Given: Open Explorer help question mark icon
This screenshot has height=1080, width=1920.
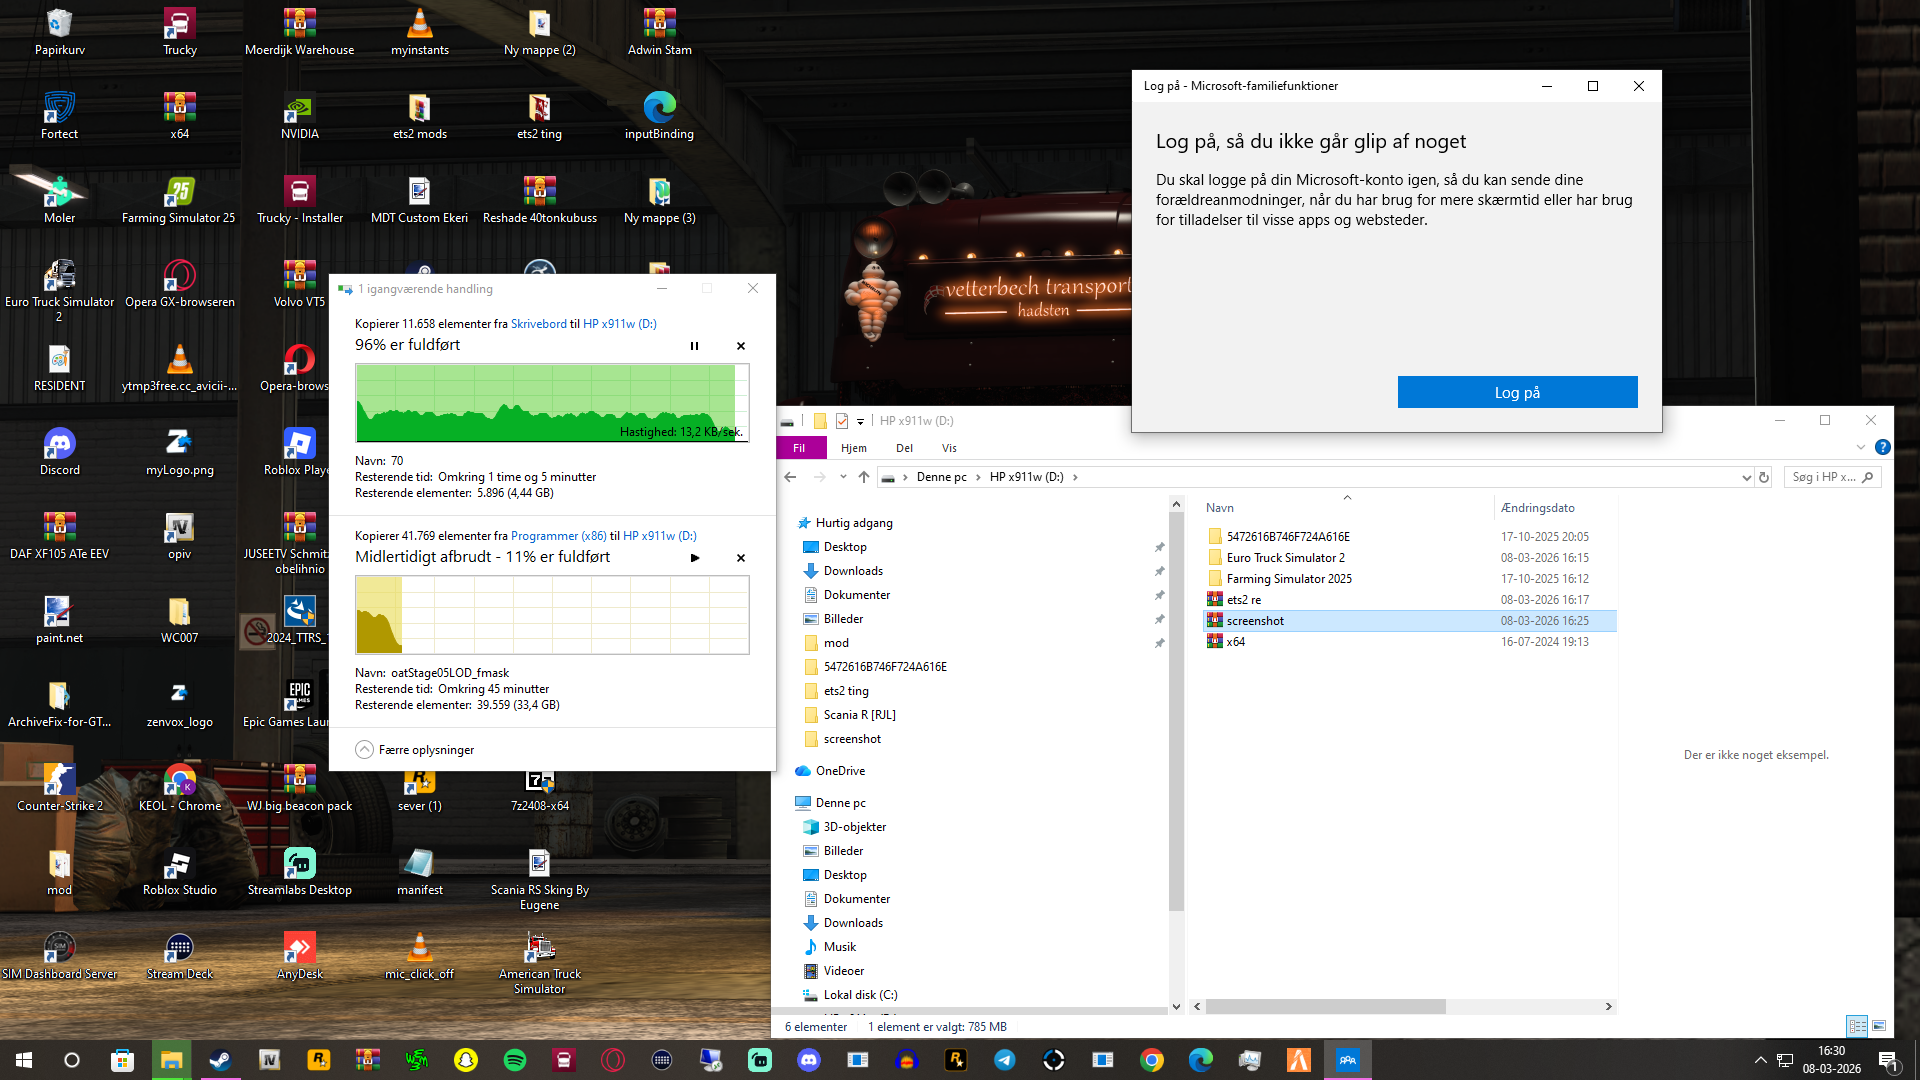Looking at the screenshot, I should click(1883, 447).
